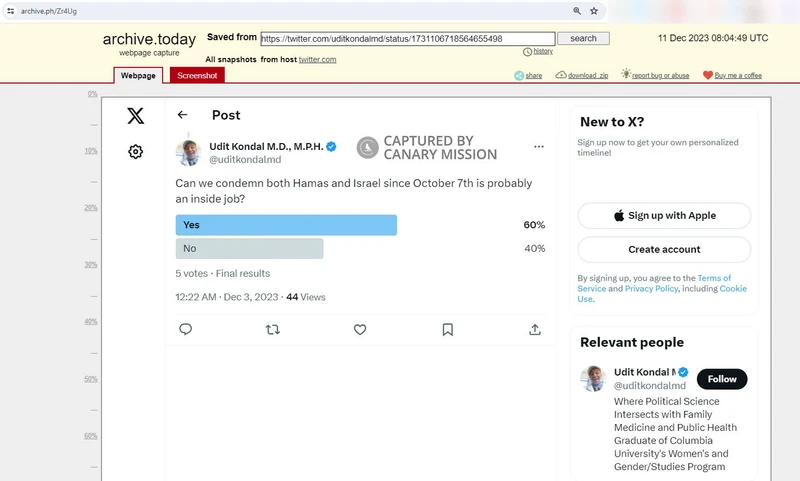Click the repost arrows icon

click(272, 329)
